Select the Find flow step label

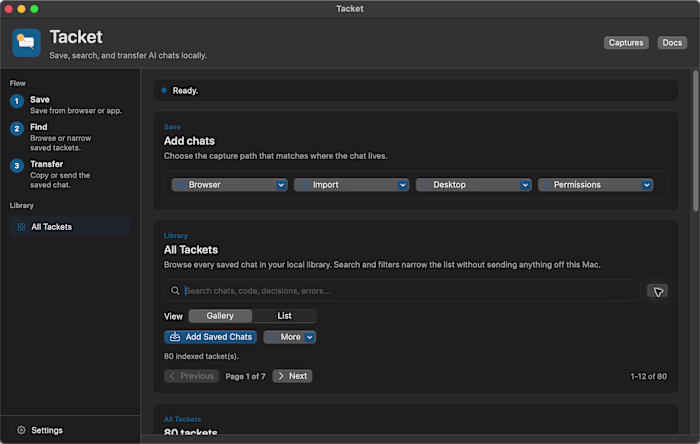(38, 127)
